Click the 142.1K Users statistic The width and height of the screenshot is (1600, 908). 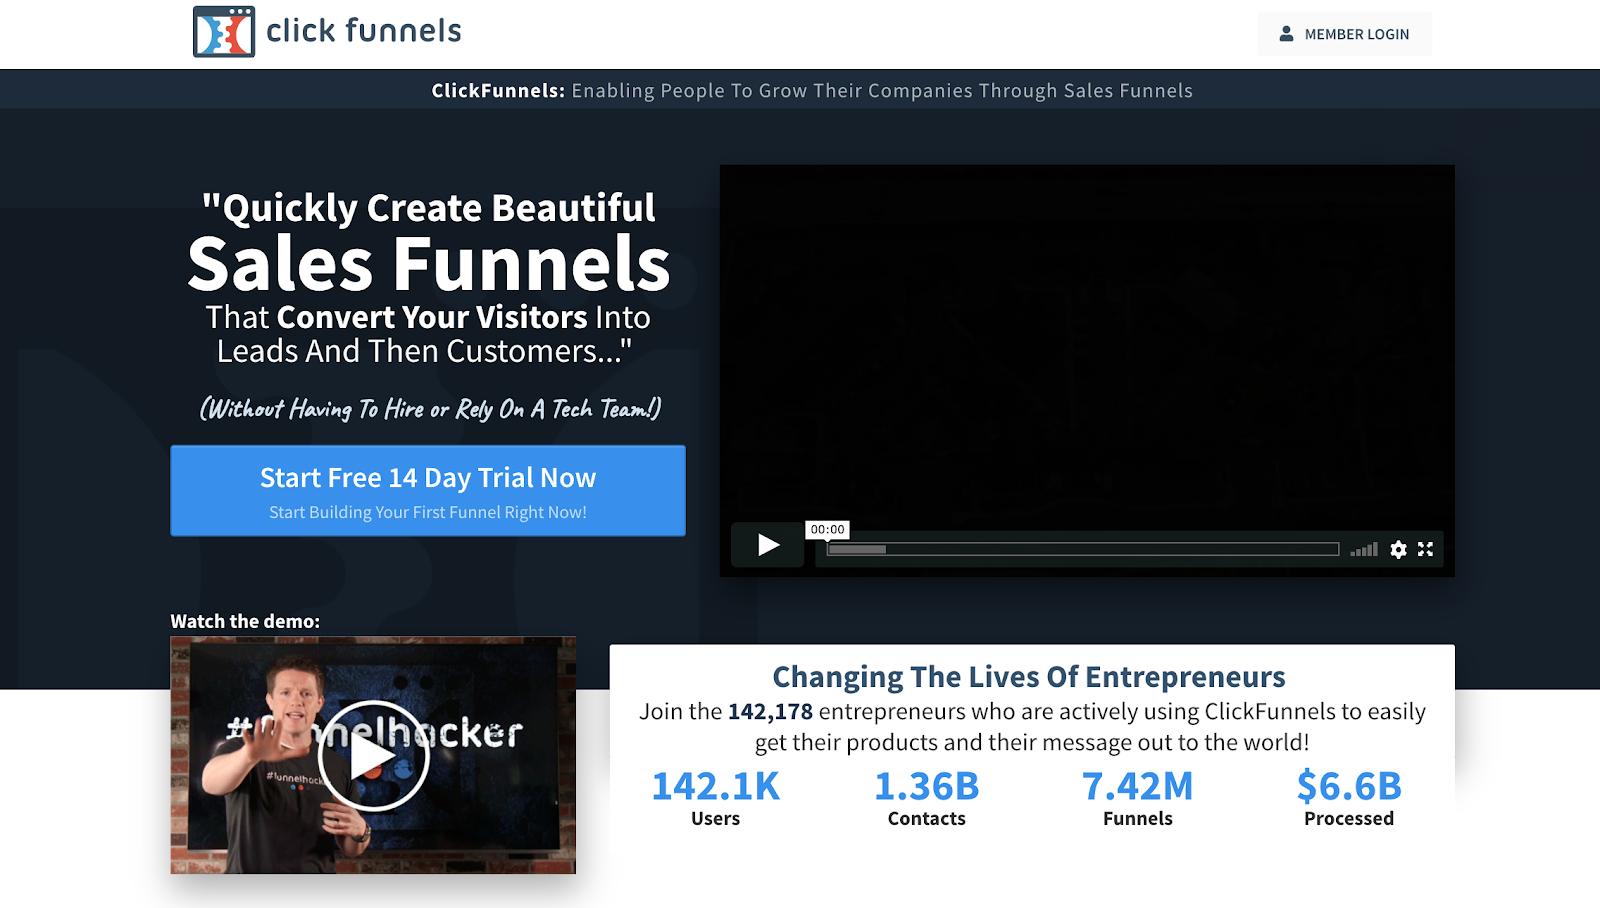(716, 798)
